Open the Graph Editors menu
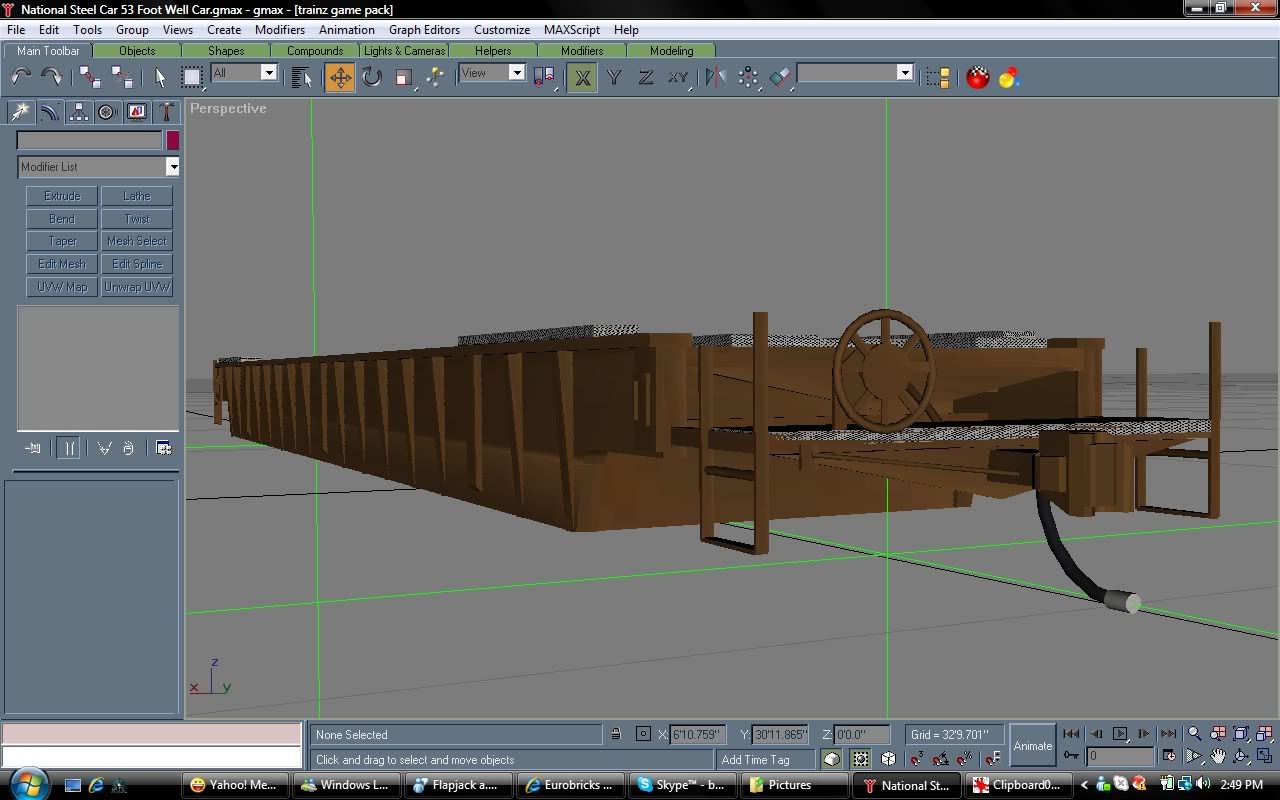This screenshot has height=800, width=1280. (424, 30)
